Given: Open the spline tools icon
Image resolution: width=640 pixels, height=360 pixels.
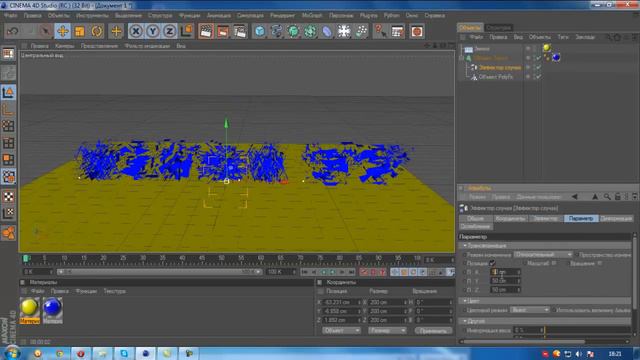Looking at the screenshot, I should click(x=276, y=31).
